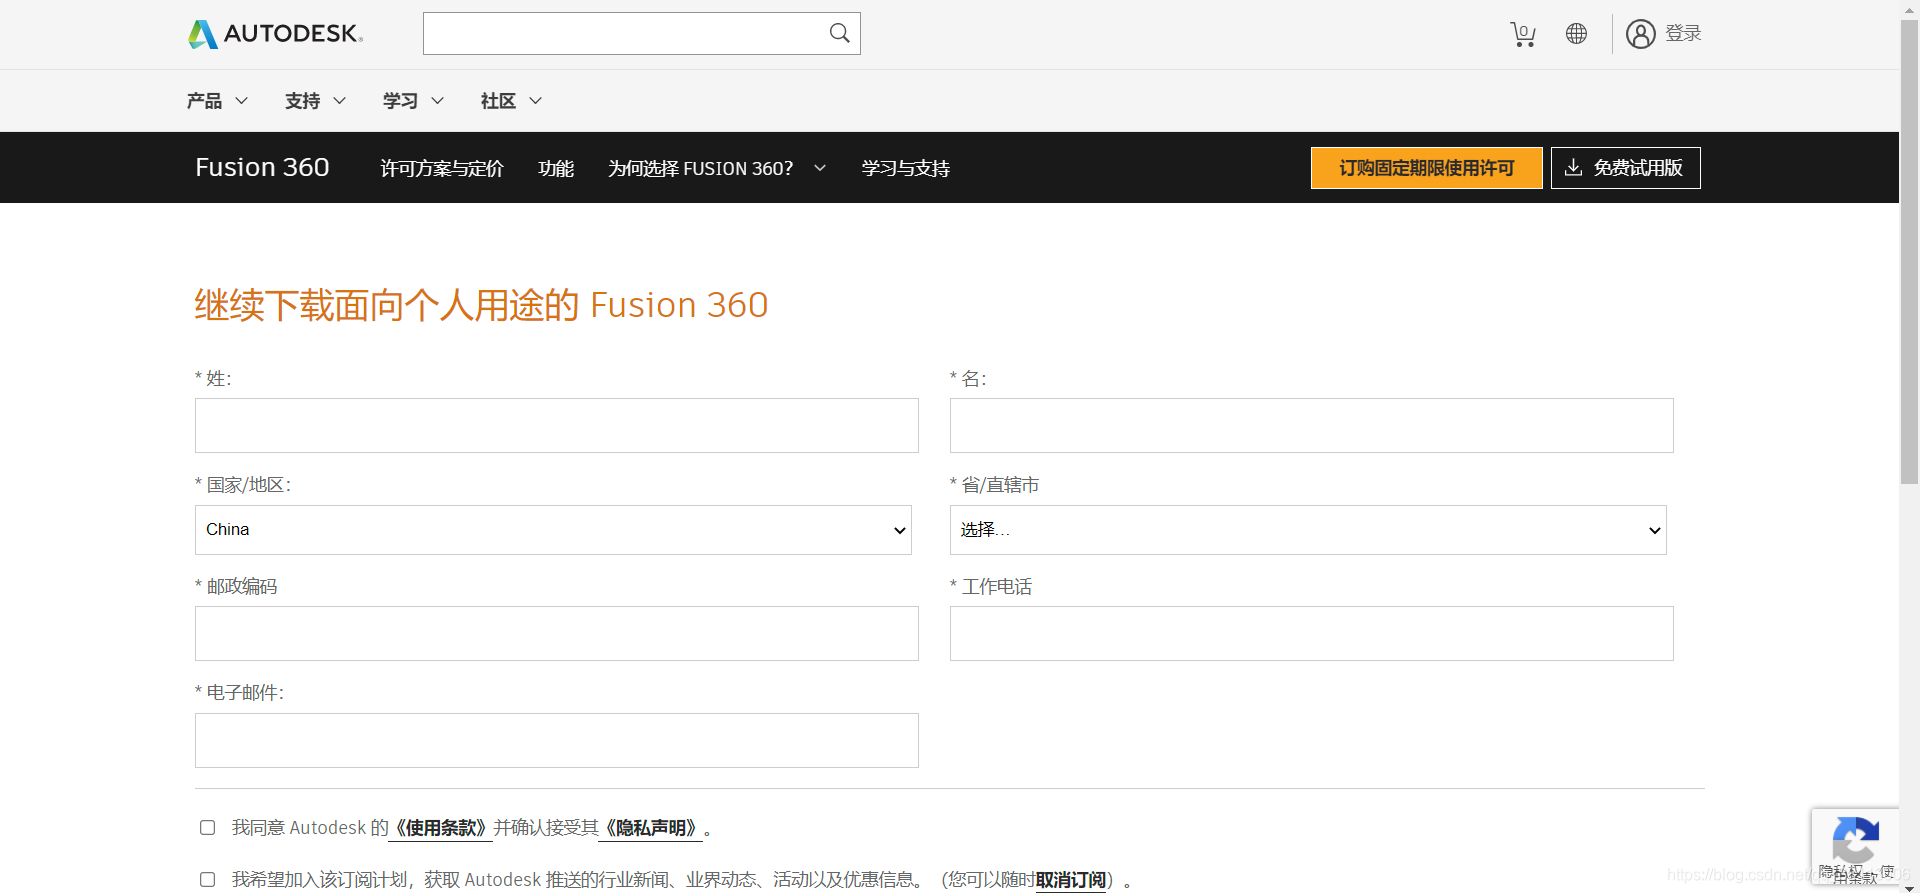Click the 取消订阅 link
This screenshot has height=893, width=1920.
pyautogui.click(x=1070, y=880)
